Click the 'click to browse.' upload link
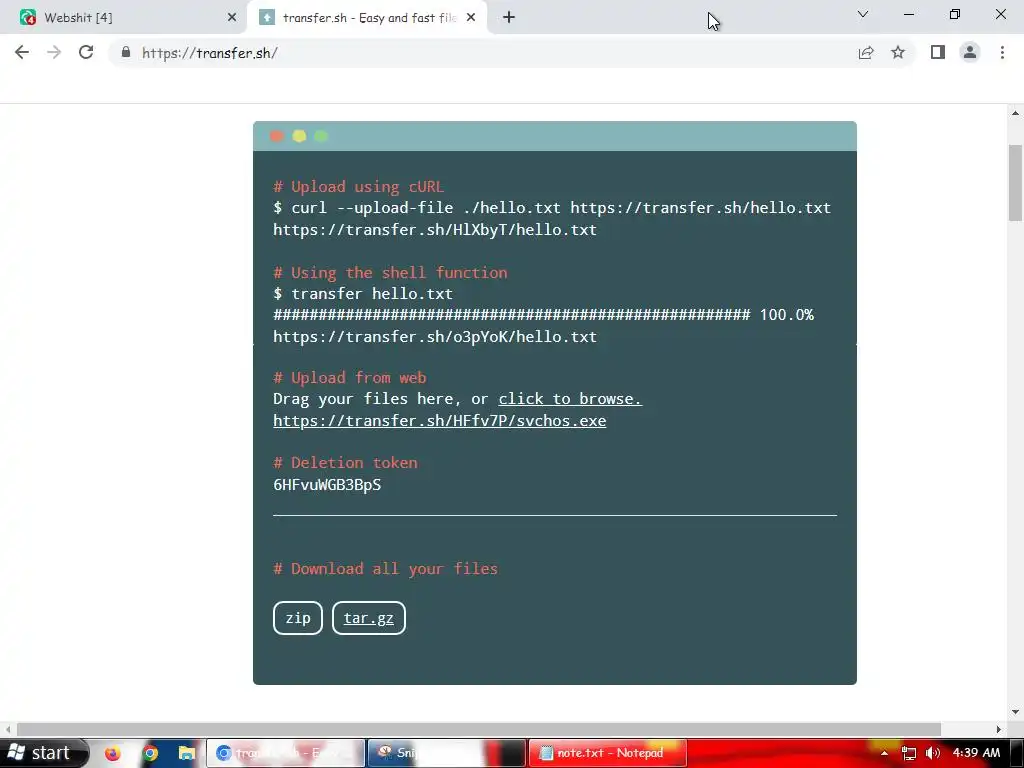1024x768 pixels. [x=570, y=399]
